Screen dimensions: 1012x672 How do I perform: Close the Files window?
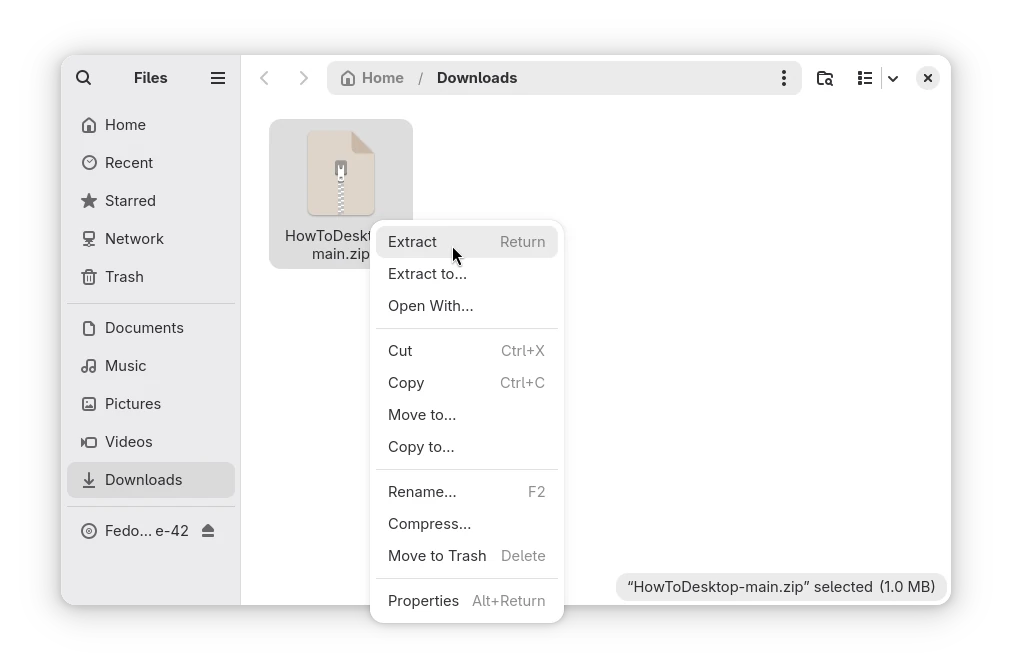[x=927, y=78]
